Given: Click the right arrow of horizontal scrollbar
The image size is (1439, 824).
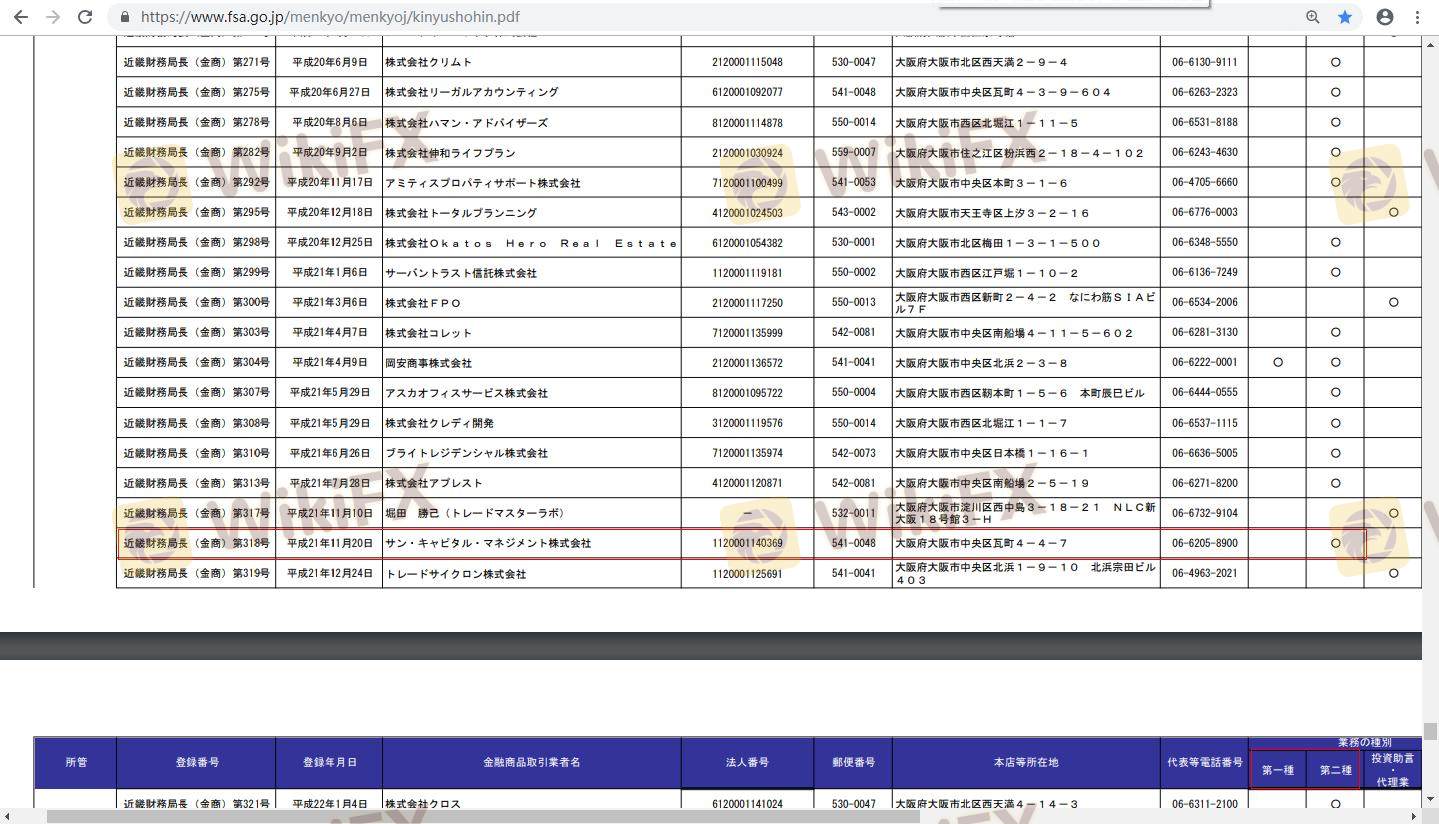Looking at the screenshot, I should 1414,816.
